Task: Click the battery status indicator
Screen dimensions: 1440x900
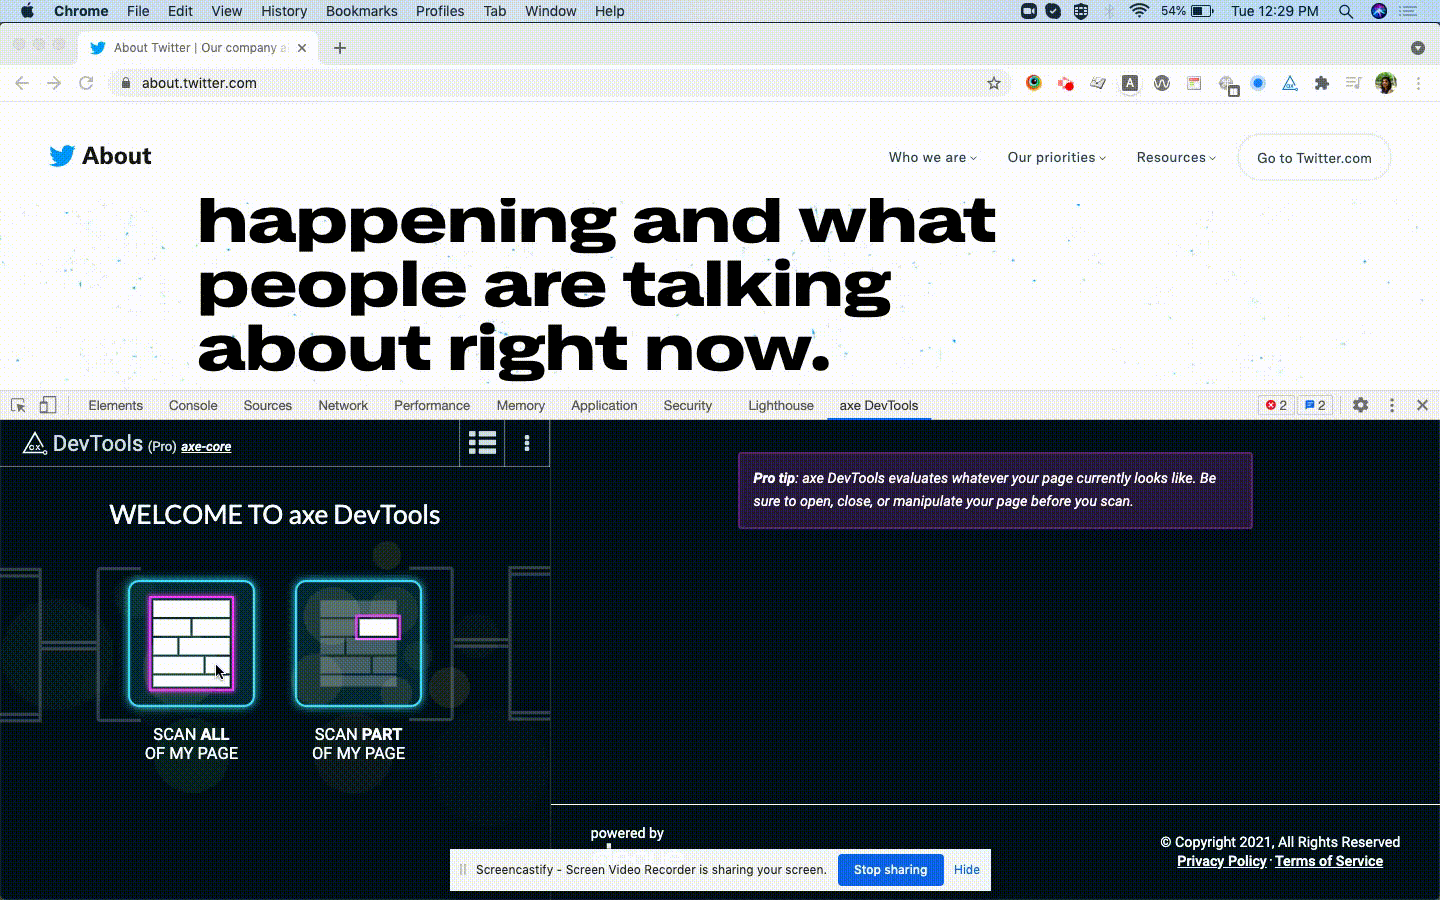Action: (1188, 11)
